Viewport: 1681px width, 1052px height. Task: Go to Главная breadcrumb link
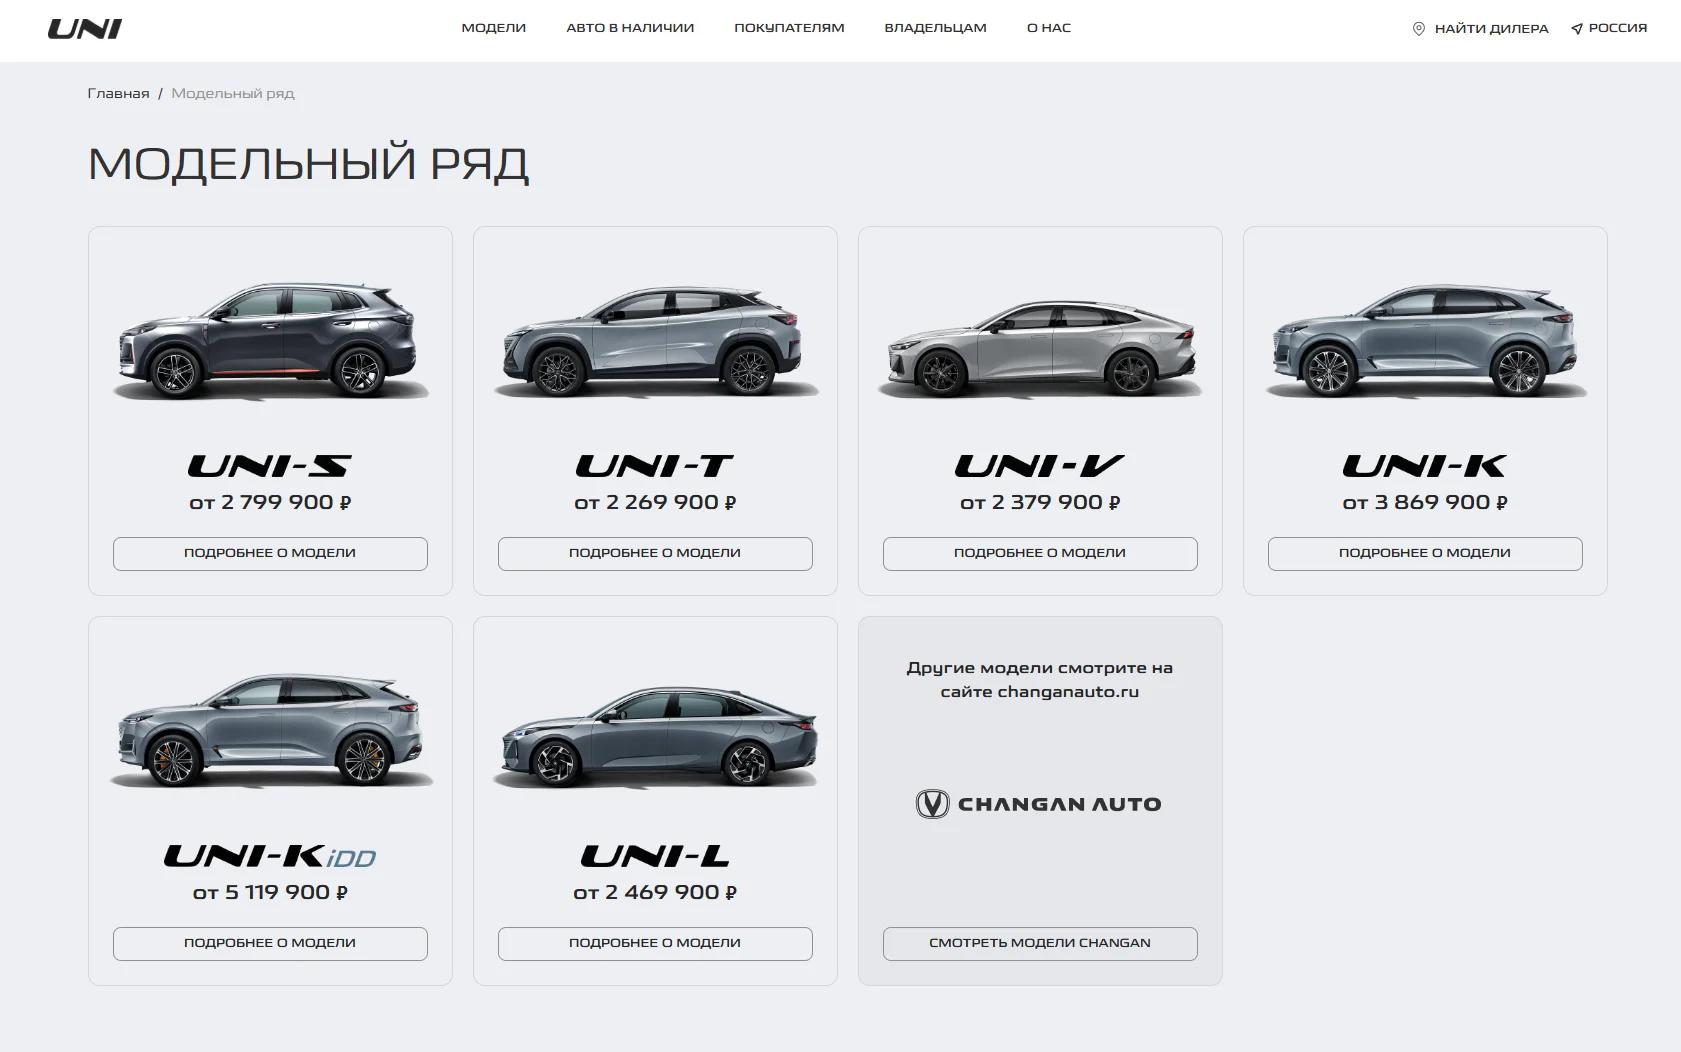(x=118, y=93)
